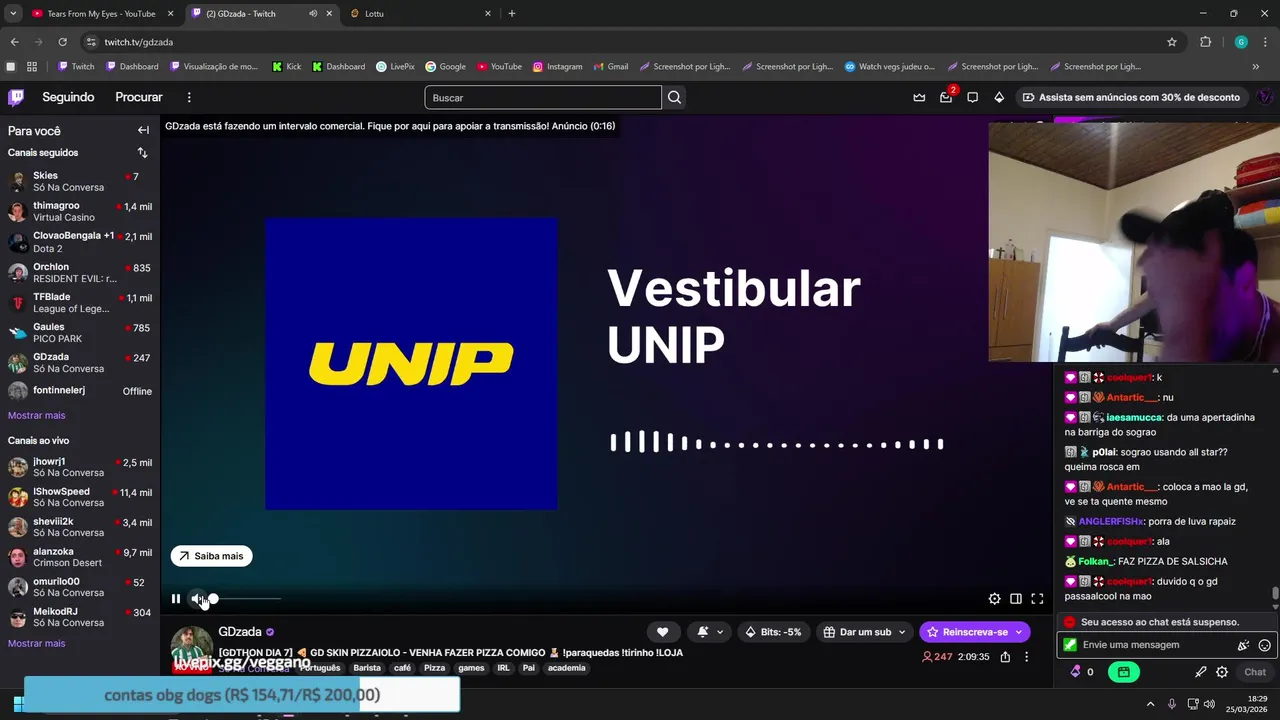1280x720 pixels.
Task: Share the stream with the share icon
Action: (x=1005, y=657)
